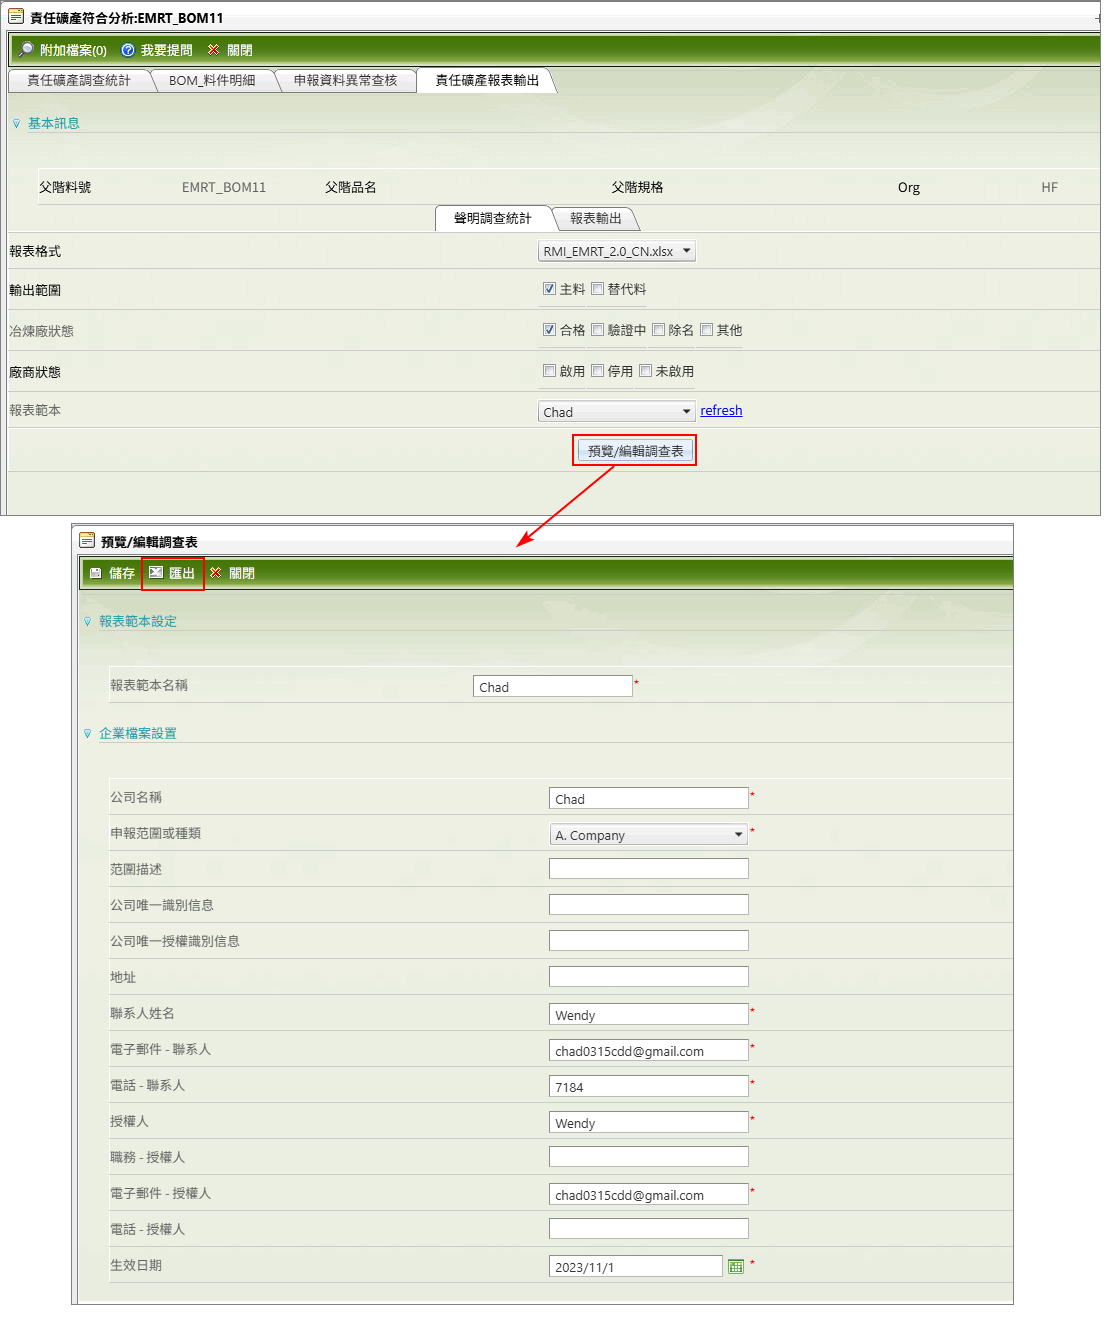Tick the 啟用 vendor status checkbox
The image size is (1115, 1322).
click(549, 371)
